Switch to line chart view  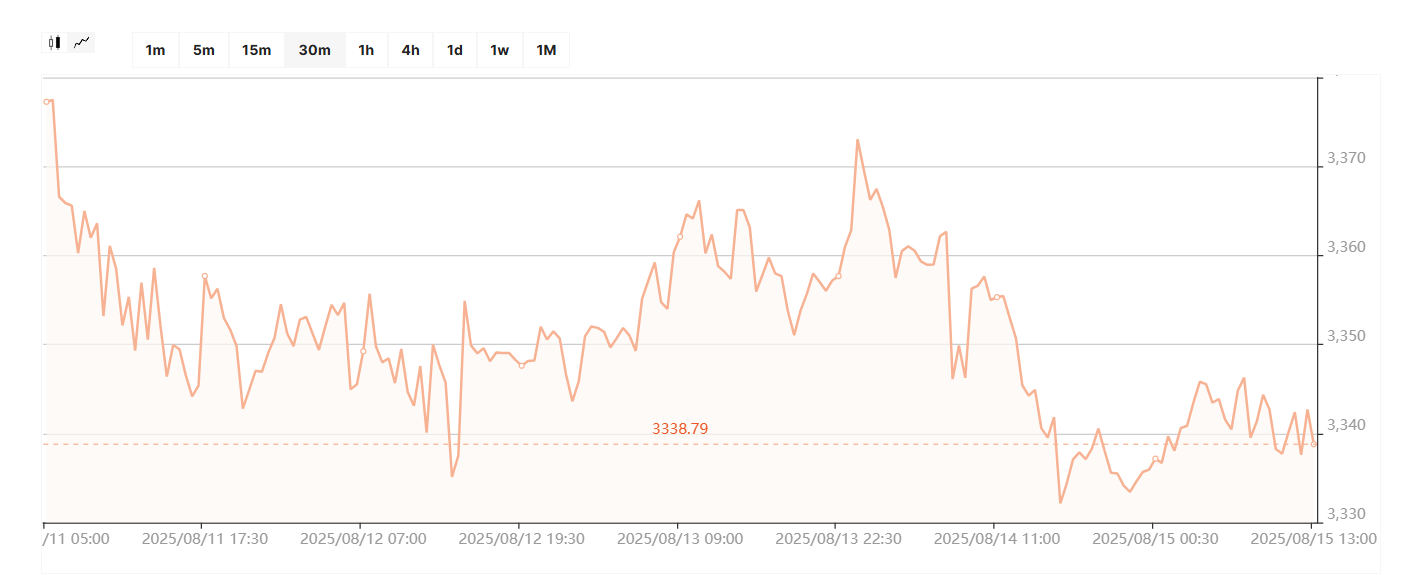tap(82, 43)
